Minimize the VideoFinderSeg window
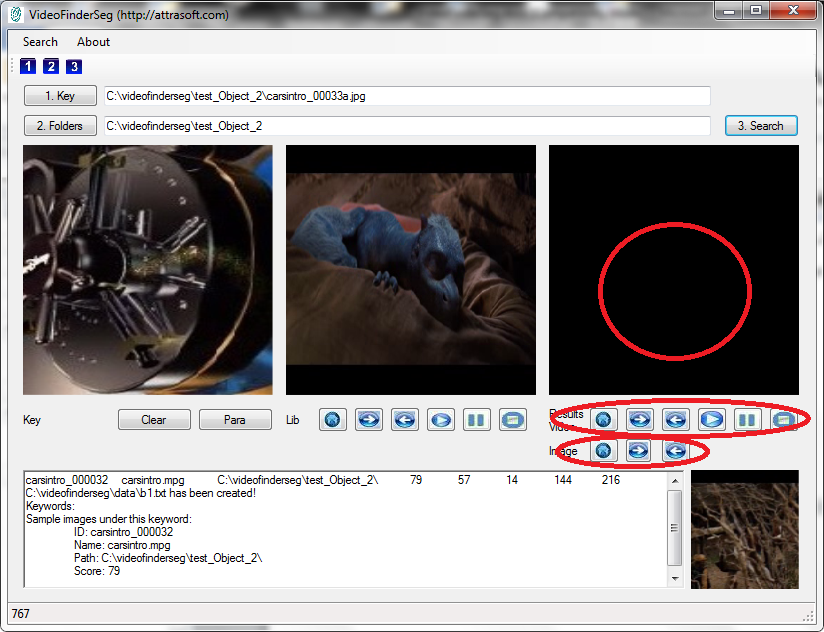824x632 pixels. (x=729, y=11)
